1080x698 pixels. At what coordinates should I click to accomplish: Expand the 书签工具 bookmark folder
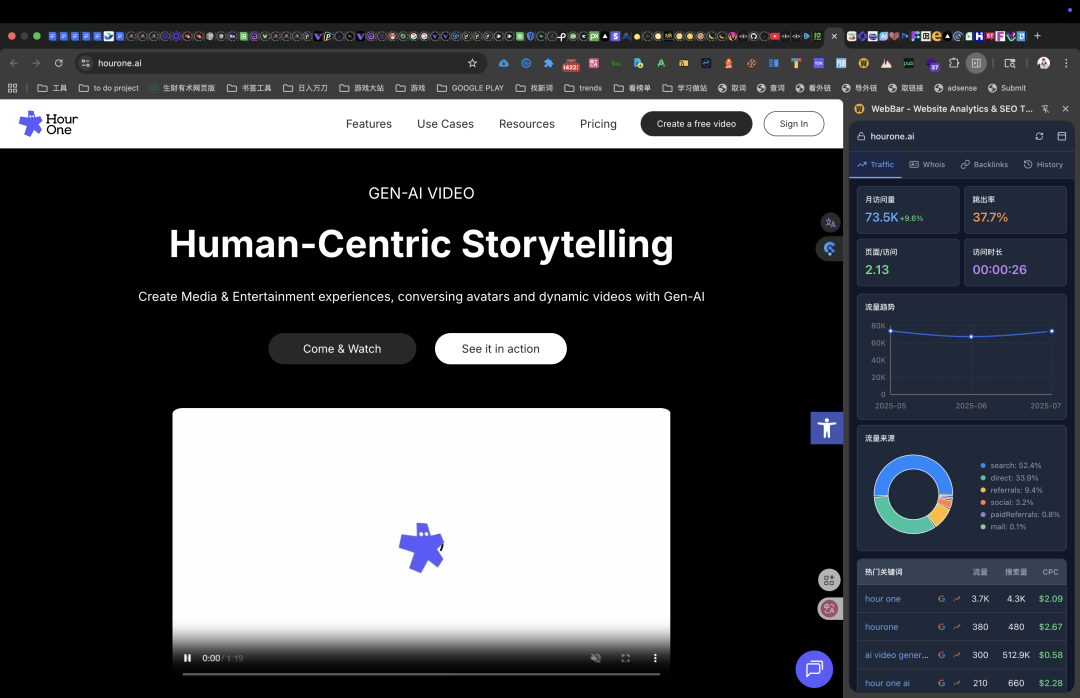tap(249, 88)
